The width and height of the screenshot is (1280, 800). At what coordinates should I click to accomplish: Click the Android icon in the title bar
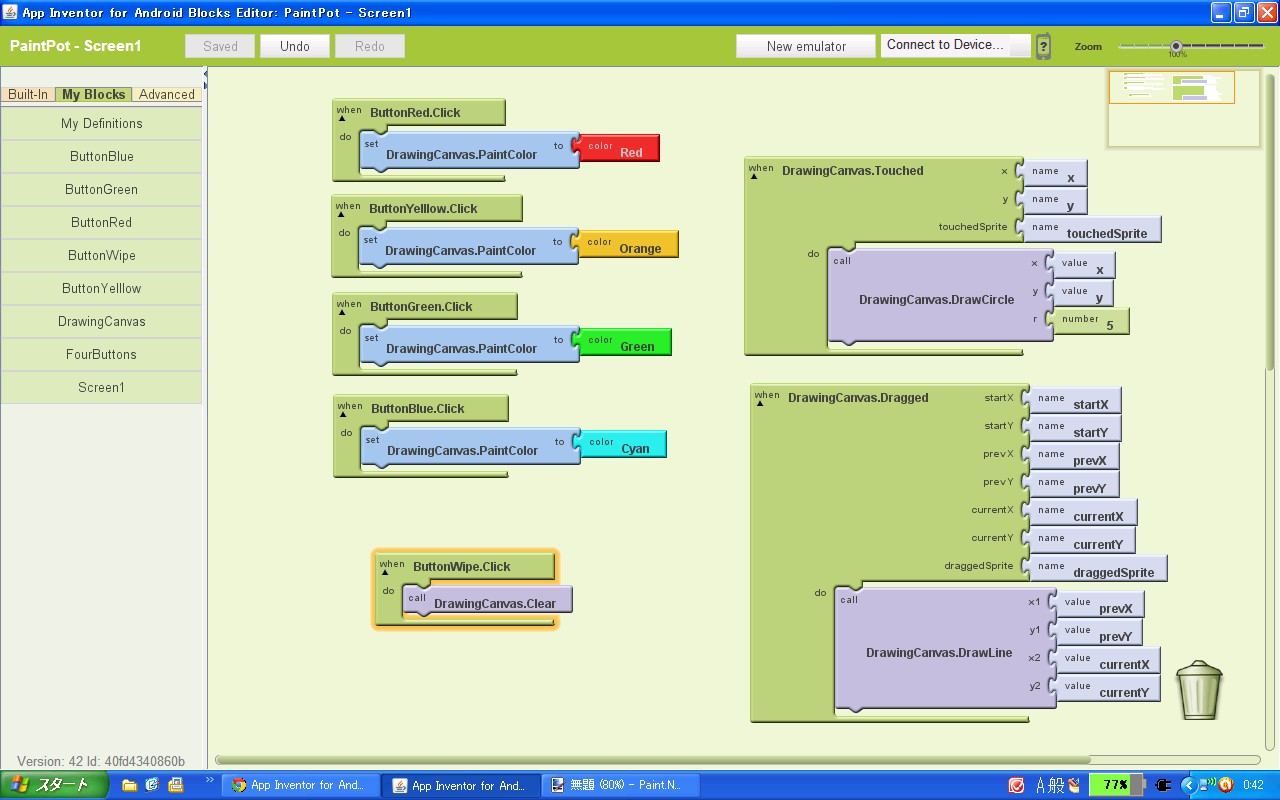tap(10, 12)
